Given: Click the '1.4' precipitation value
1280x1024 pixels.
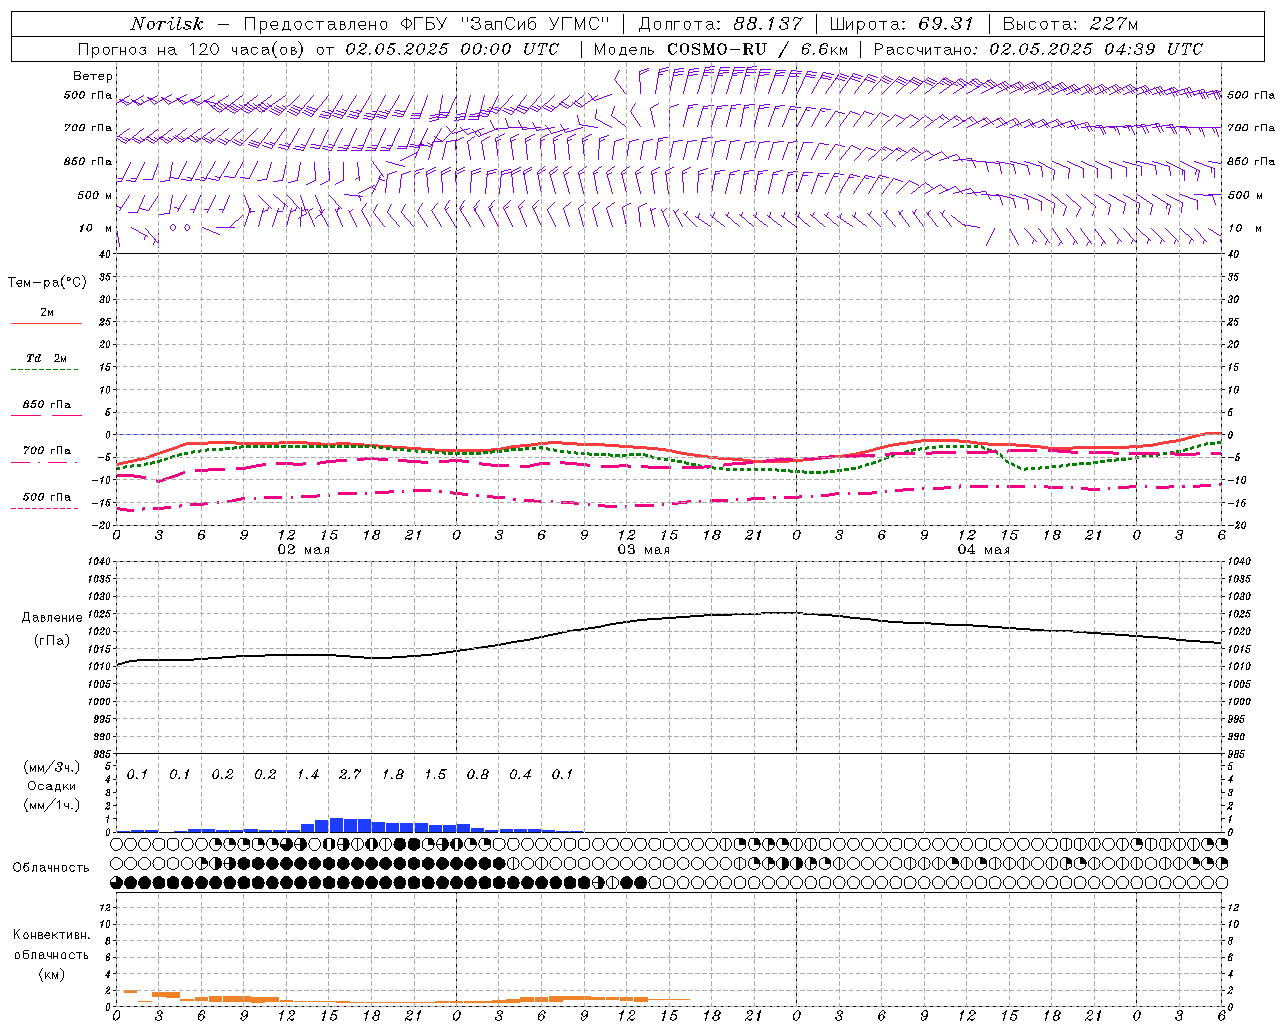Looking at the screenshot, I should [308, 775].
